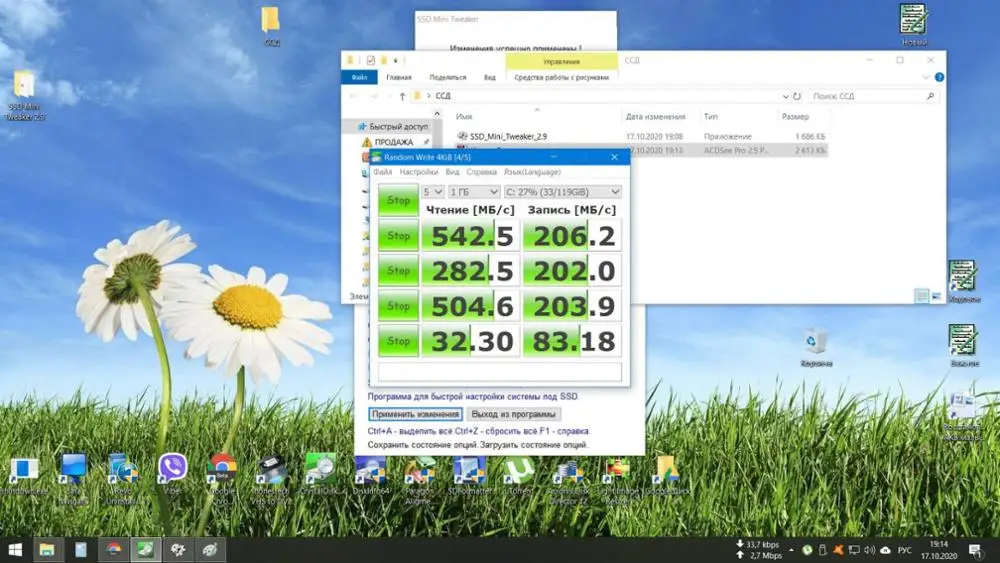This screenshot has height=563, width=1000.
Task: Expand the Explorer address bar history dropdown
Action: coord(785,96)
